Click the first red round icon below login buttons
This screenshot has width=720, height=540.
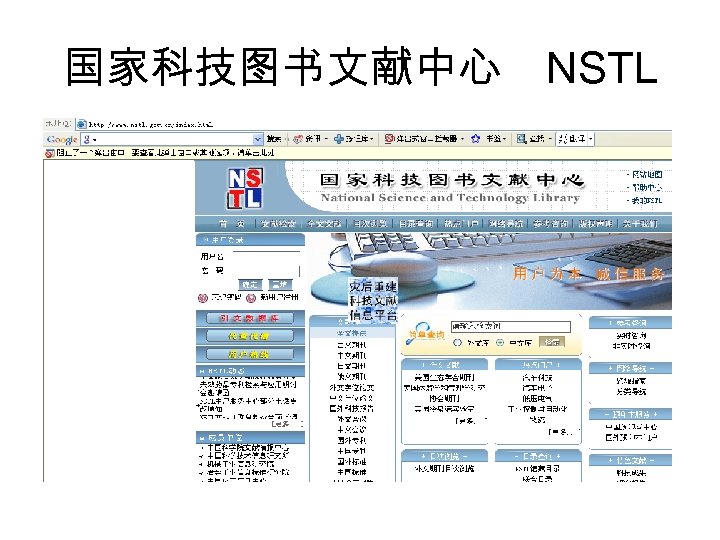[x=202, y=298]
